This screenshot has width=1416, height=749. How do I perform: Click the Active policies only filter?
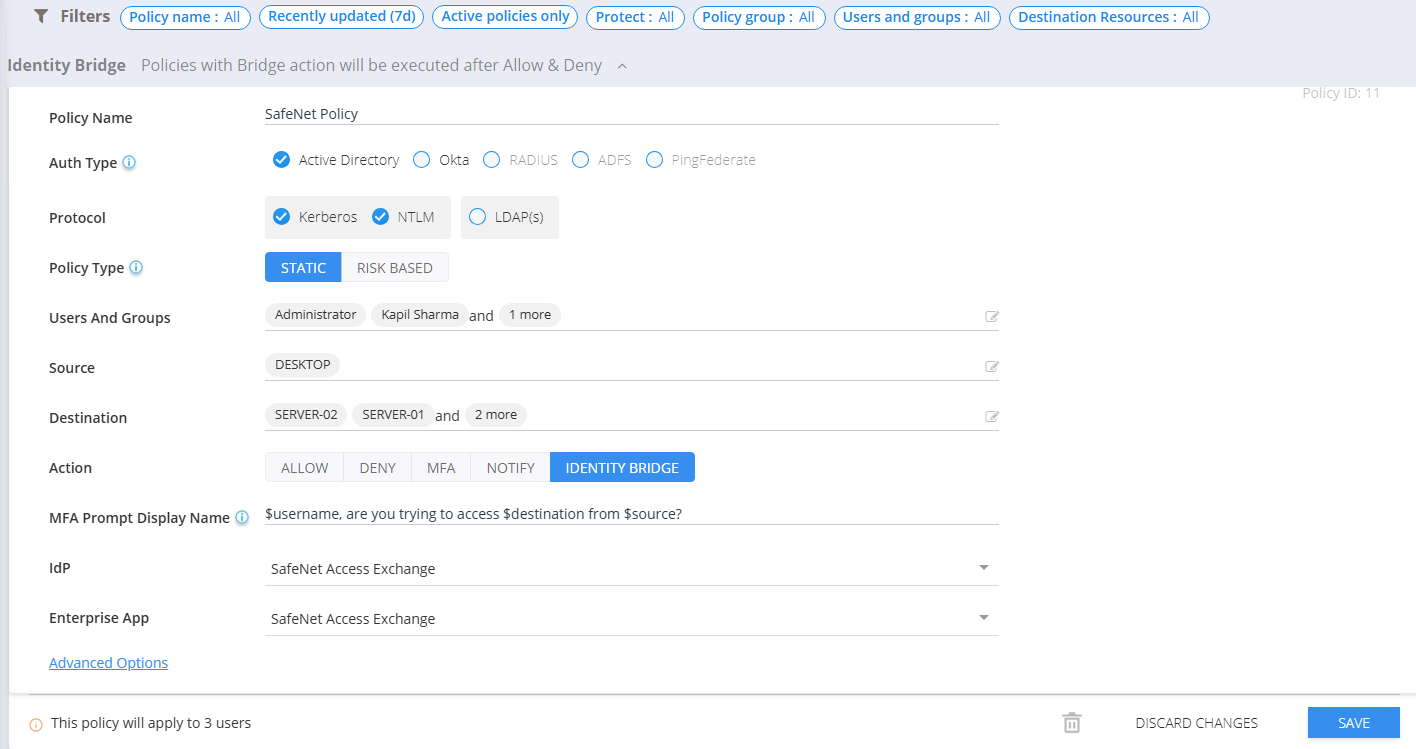(x=505, y=17)
